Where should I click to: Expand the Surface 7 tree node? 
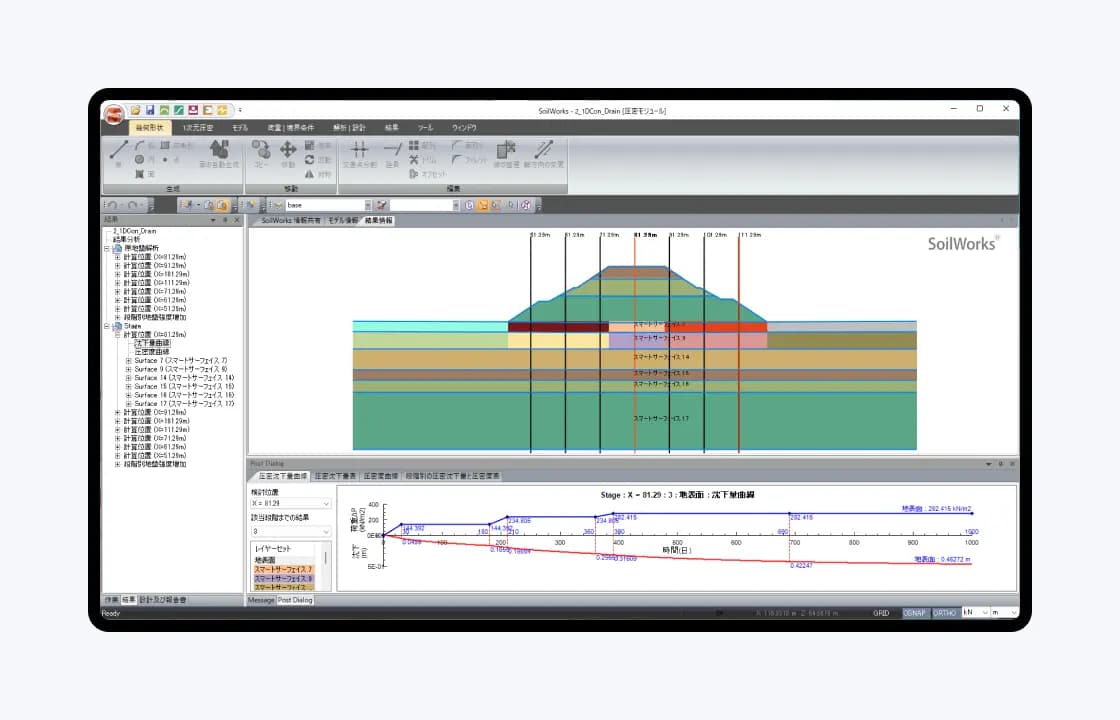(129, 361)
